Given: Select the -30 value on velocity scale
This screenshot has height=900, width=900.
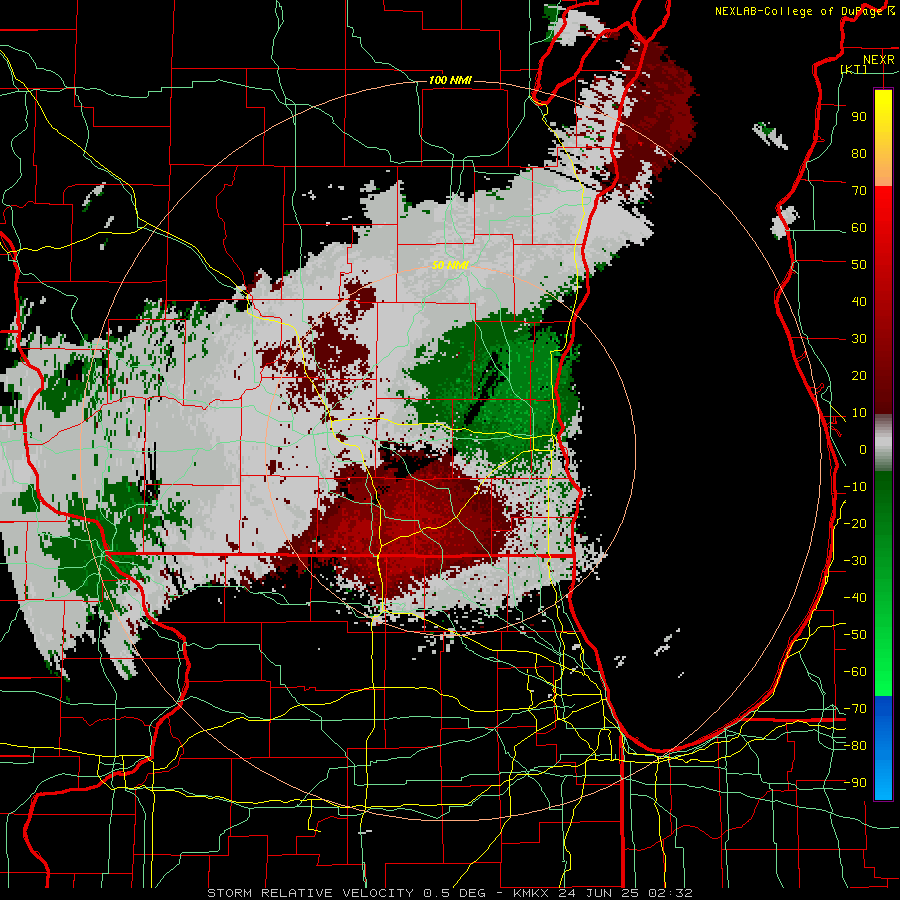Looking at the screenshot, I should (x=855, y=561).
